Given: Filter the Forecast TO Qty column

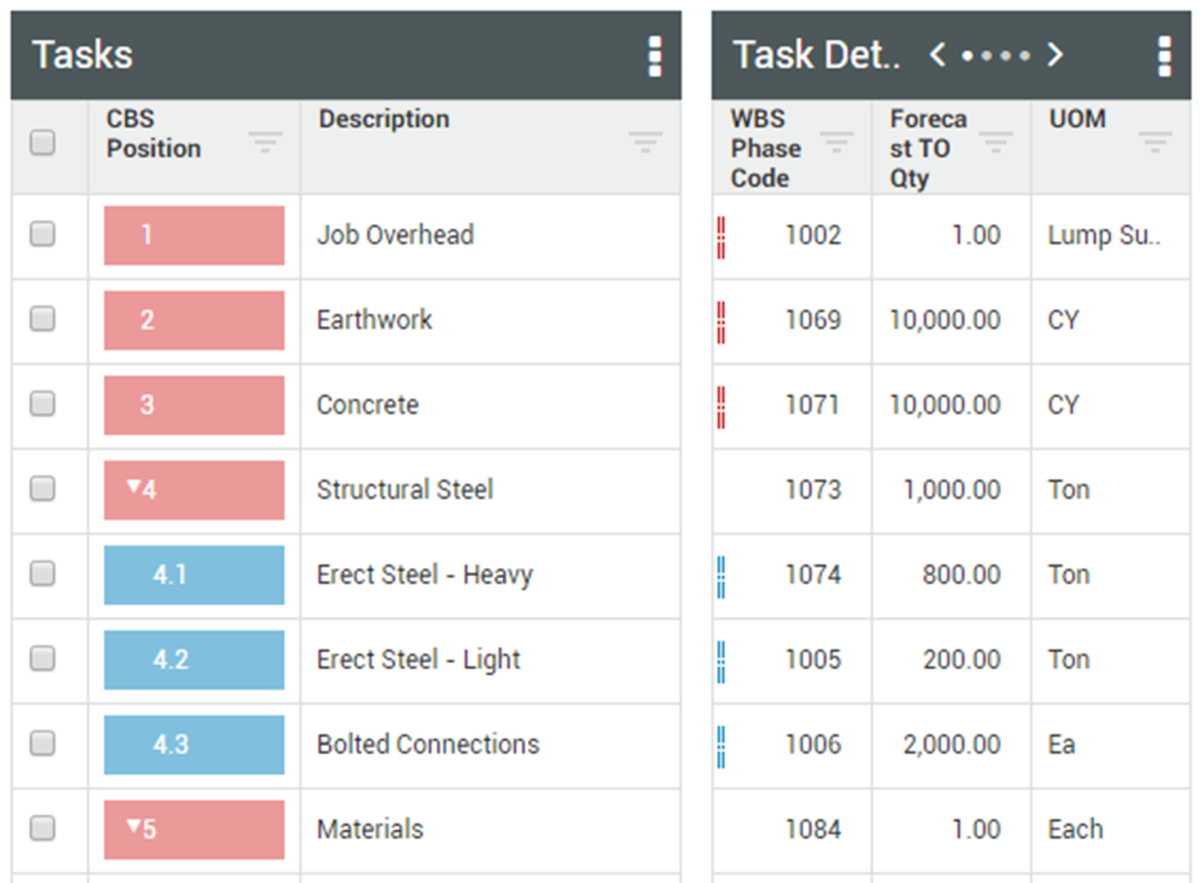Looking at the screenshot, I should point(996,142).
